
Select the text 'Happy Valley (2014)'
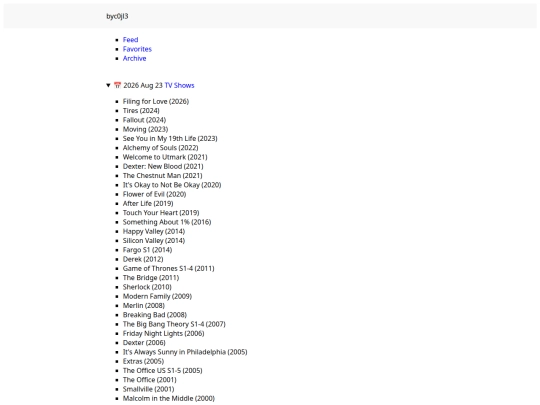tap(154, 231)
